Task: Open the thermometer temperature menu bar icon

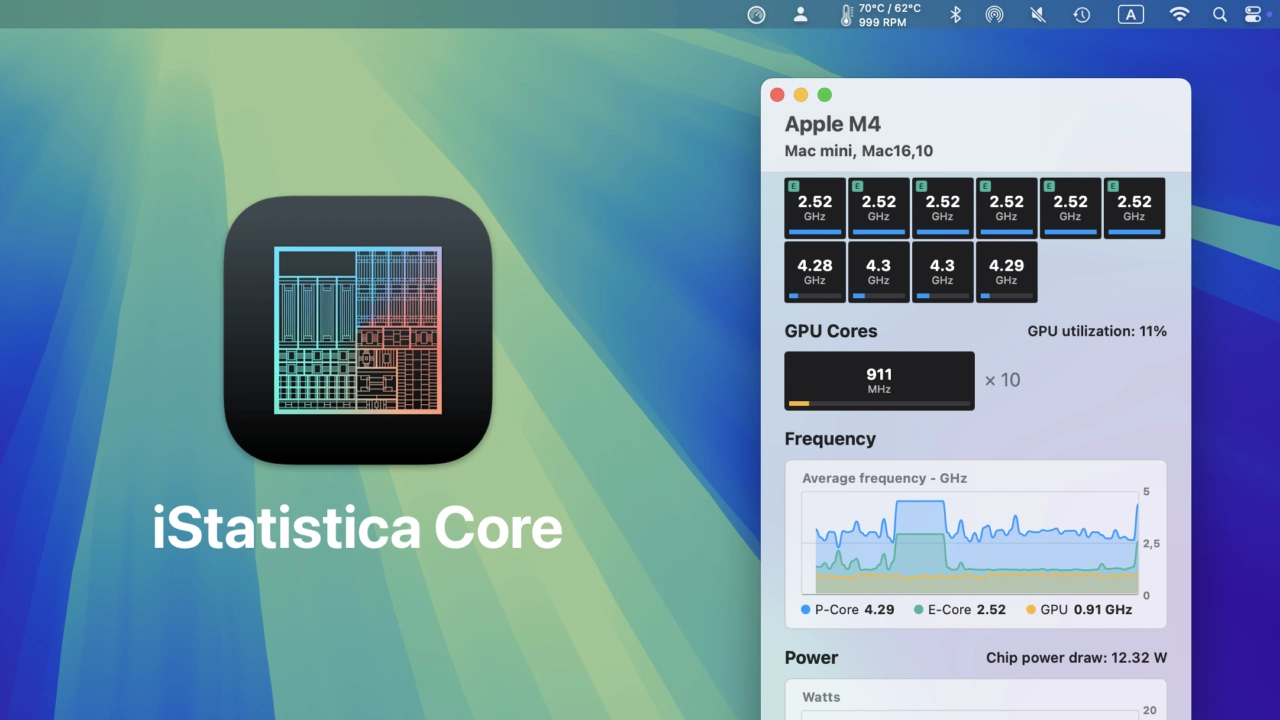Action: click(846, 15)
